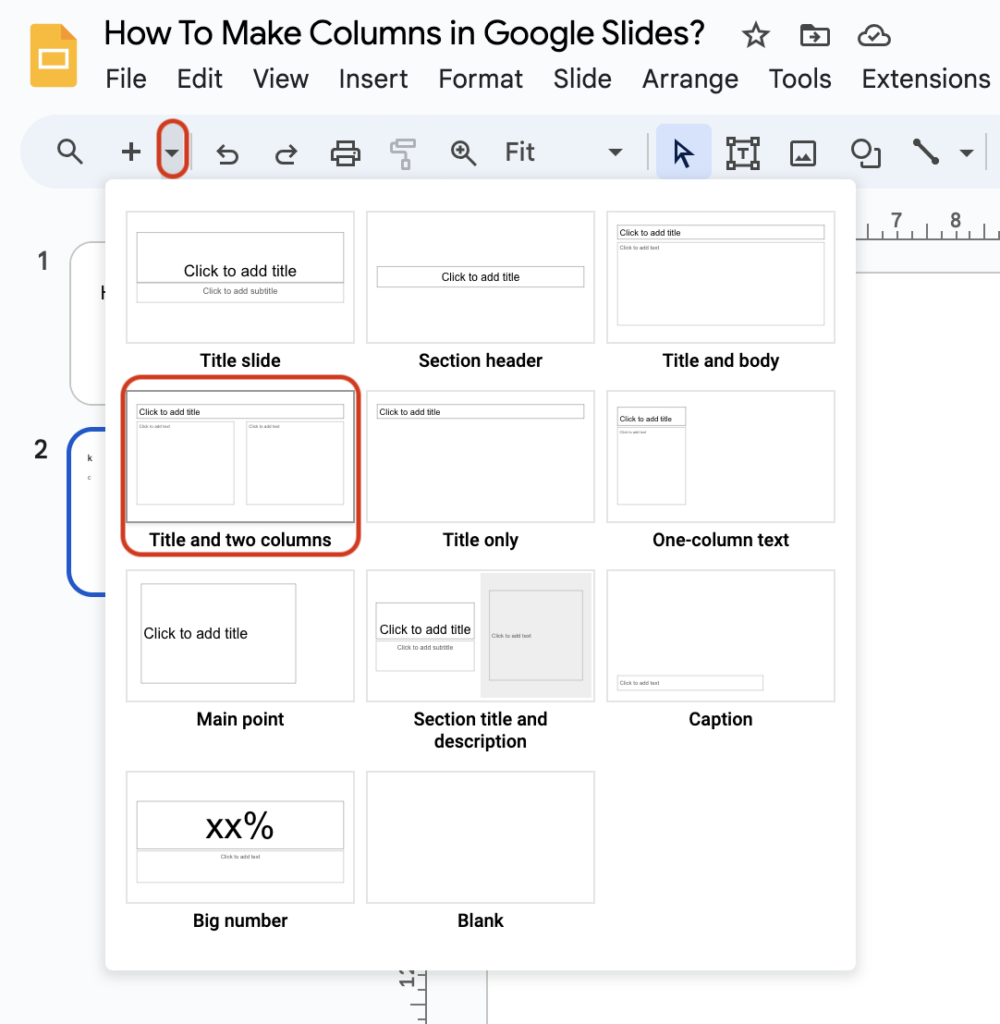Select the Blank layout
Viewport: 1000px width, 1024px height.
pos(480,837)
